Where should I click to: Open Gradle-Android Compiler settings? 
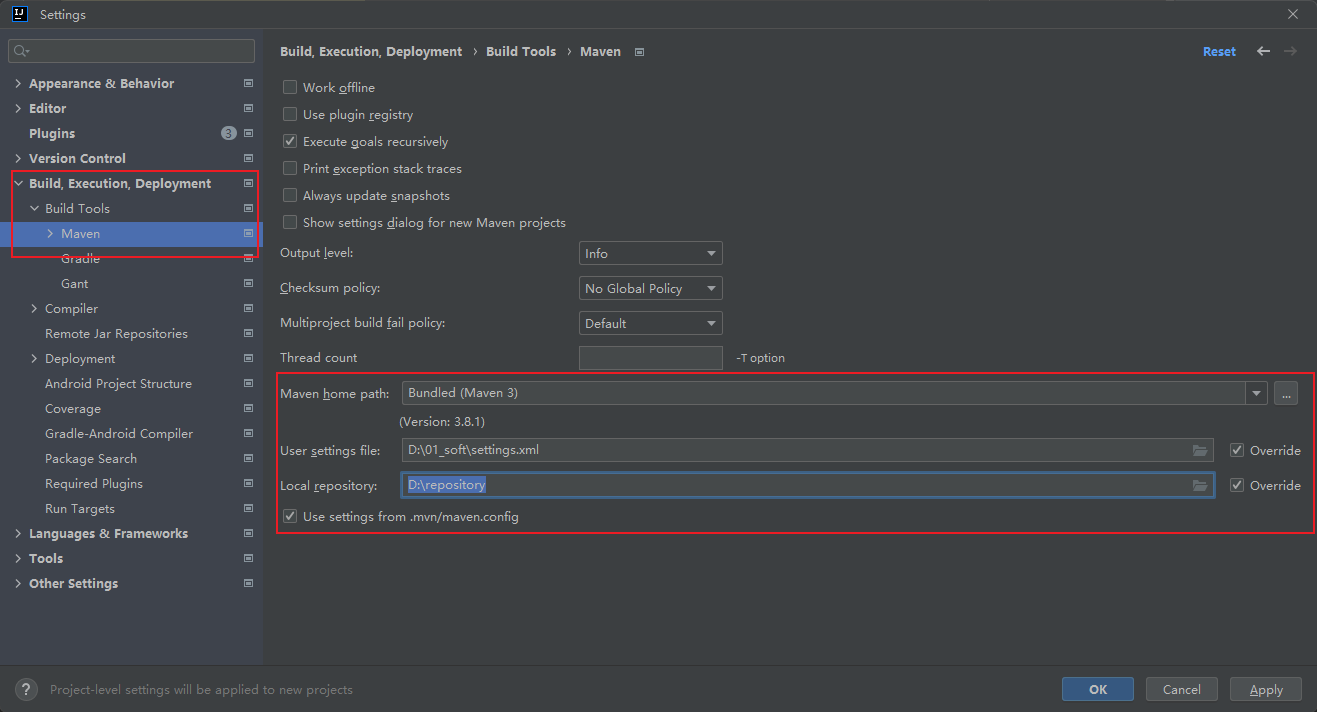119,434
